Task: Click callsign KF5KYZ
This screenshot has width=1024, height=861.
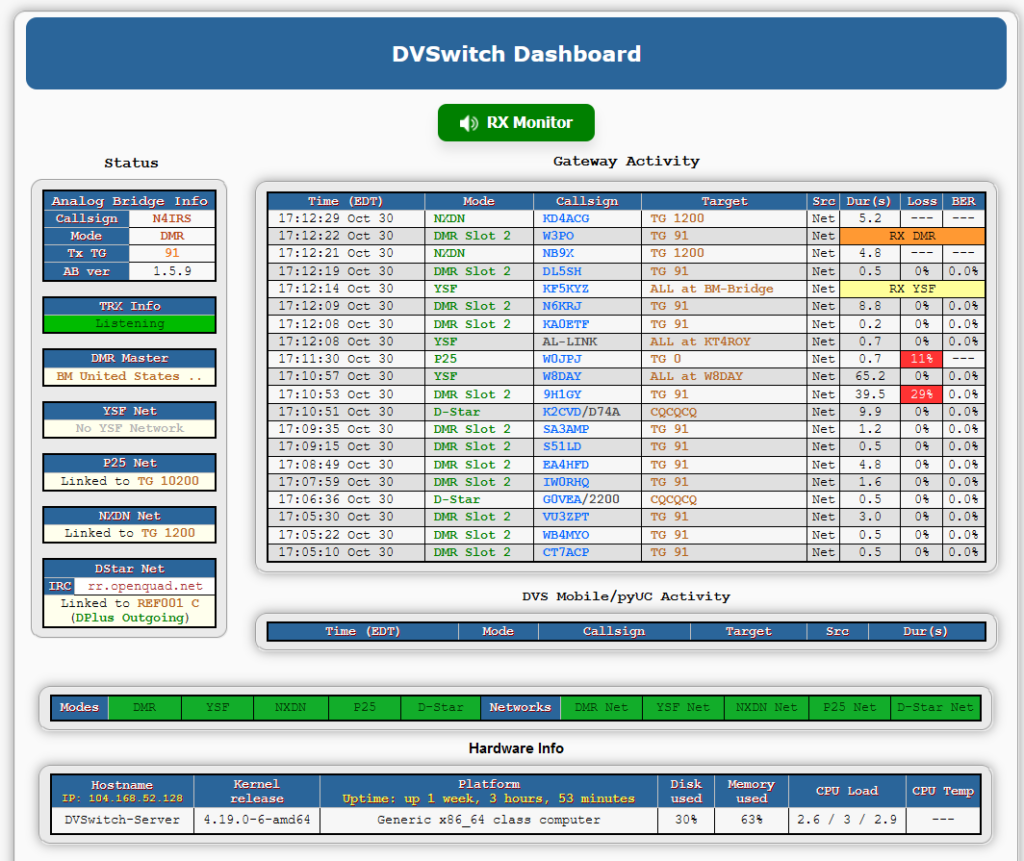Action: pos(566,289)
